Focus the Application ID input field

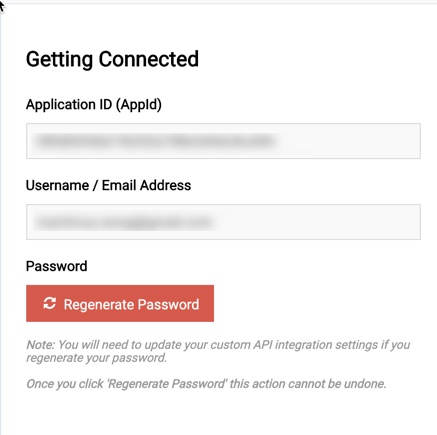click(x=223, y=141)
